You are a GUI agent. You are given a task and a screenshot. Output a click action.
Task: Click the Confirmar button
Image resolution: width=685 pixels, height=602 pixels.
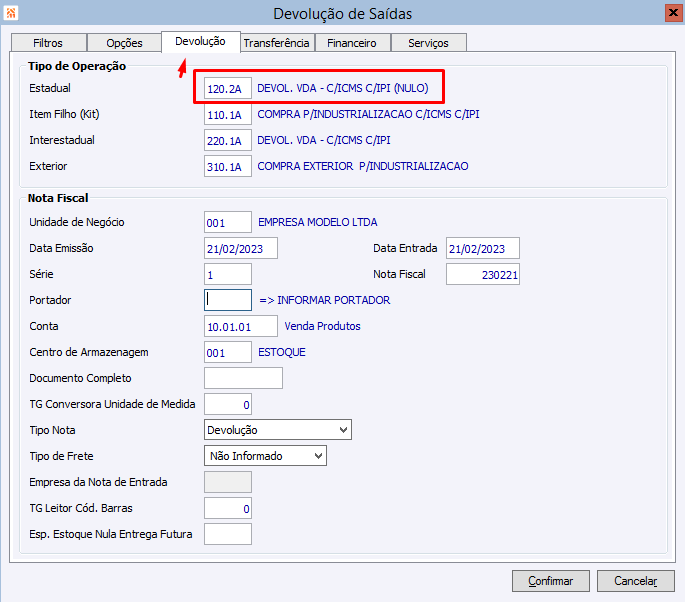[x=550, y=581]
